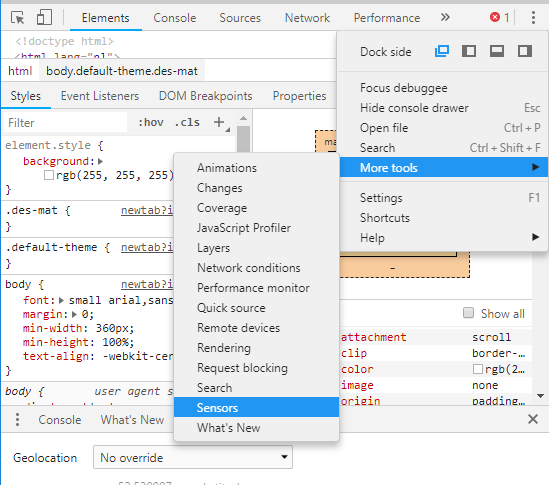This screenshot has width=549, height=485.
Task: Open More tools submenu
Action: pyautogui.click(x=443, y=167)
